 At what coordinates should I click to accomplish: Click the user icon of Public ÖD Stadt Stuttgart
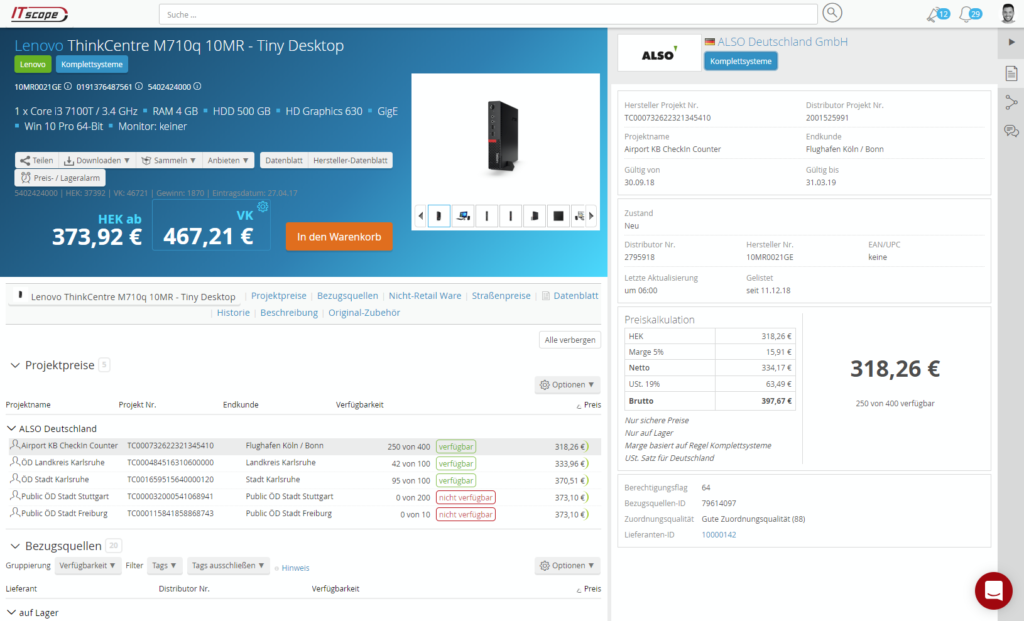(x=14, y=496)
